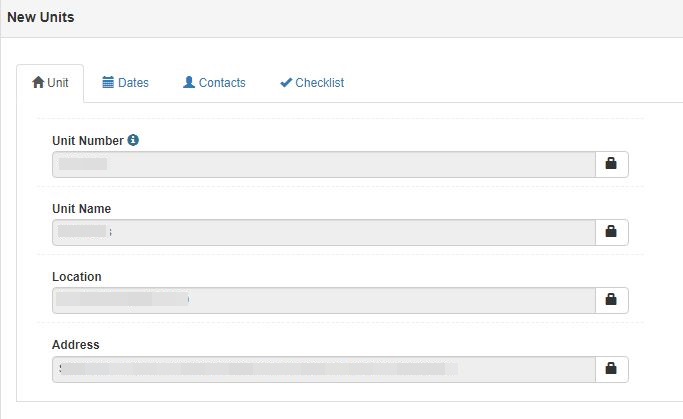Click the person icon on Contacts tab

pos(189,82)
